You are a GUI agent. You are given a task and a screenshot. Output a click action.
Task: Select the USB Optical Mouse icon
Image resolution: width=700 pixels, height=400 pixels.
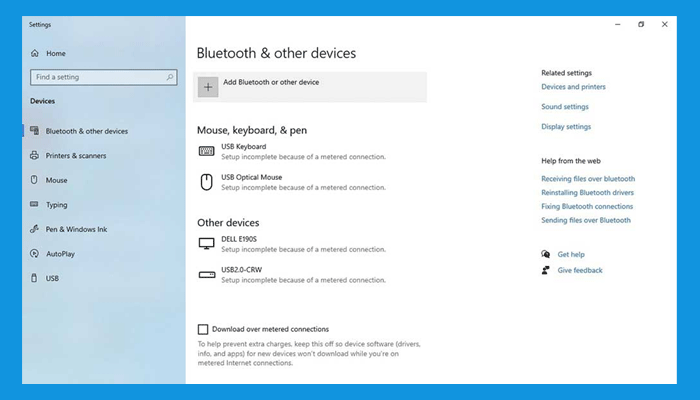point(207,182)
